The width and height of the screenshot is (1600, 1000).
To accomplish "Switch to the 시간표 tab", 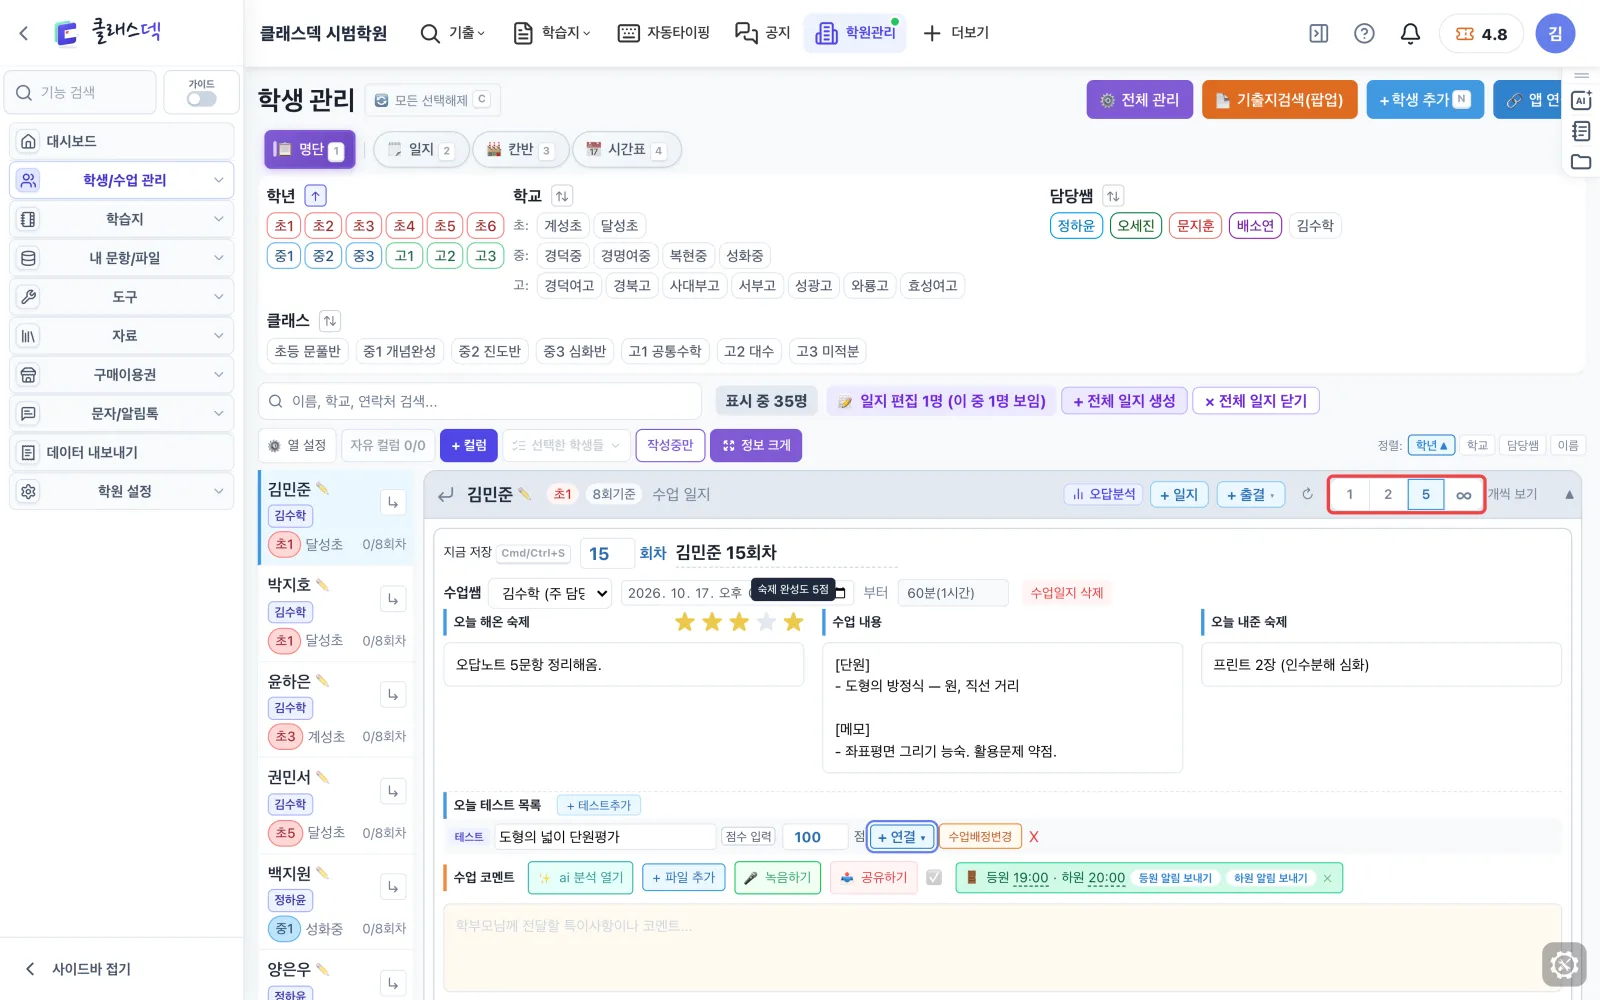I will (627, 150).
